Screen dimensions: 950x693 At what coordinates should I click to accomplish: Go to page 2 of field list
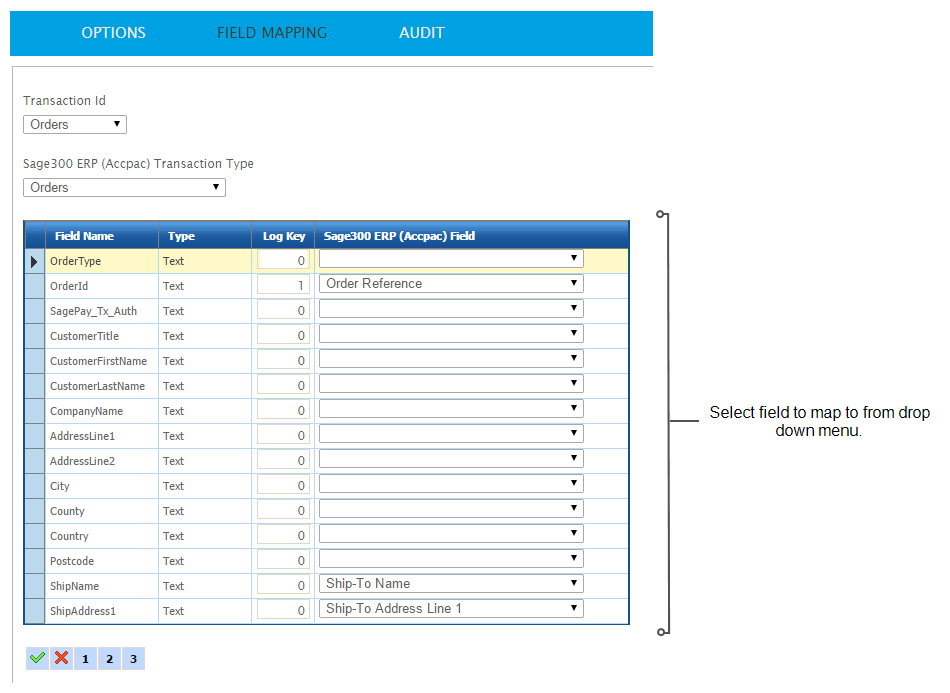[109, 658]
